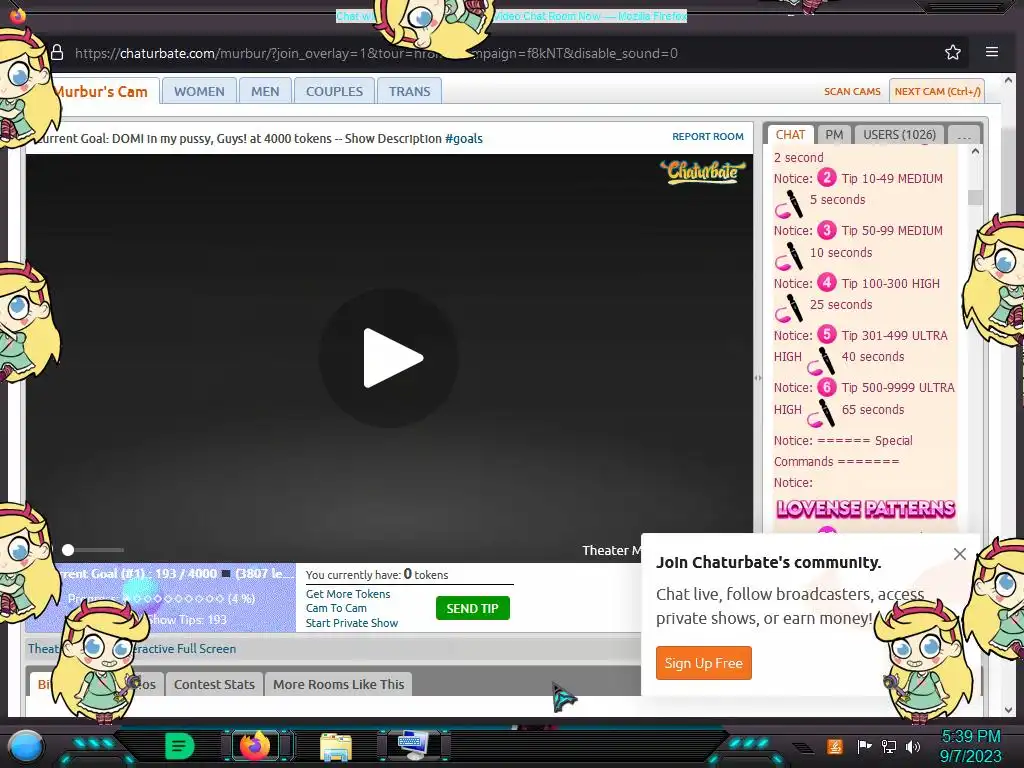The height and width of the screenshot is (768, 1024).
Task: Open the USERS (1026) tab
Action: pyautogui.click(x=899, y=135)
